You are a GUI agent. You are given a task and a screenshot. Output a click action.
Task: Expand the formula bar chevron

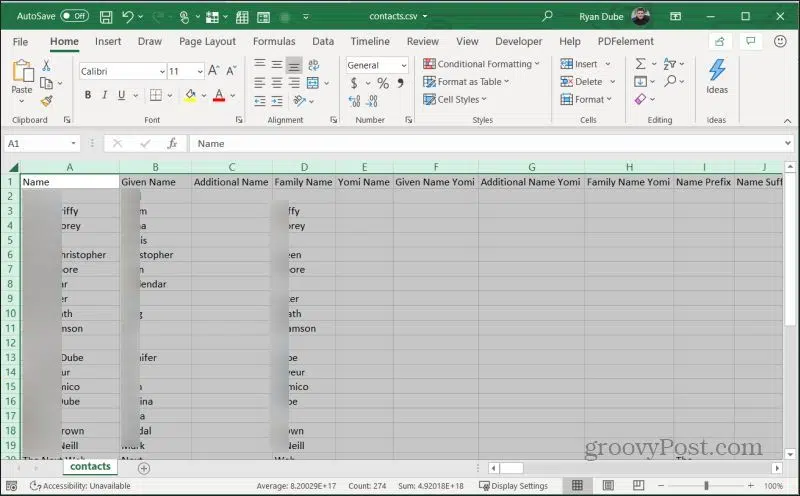[x=788, y=143]
